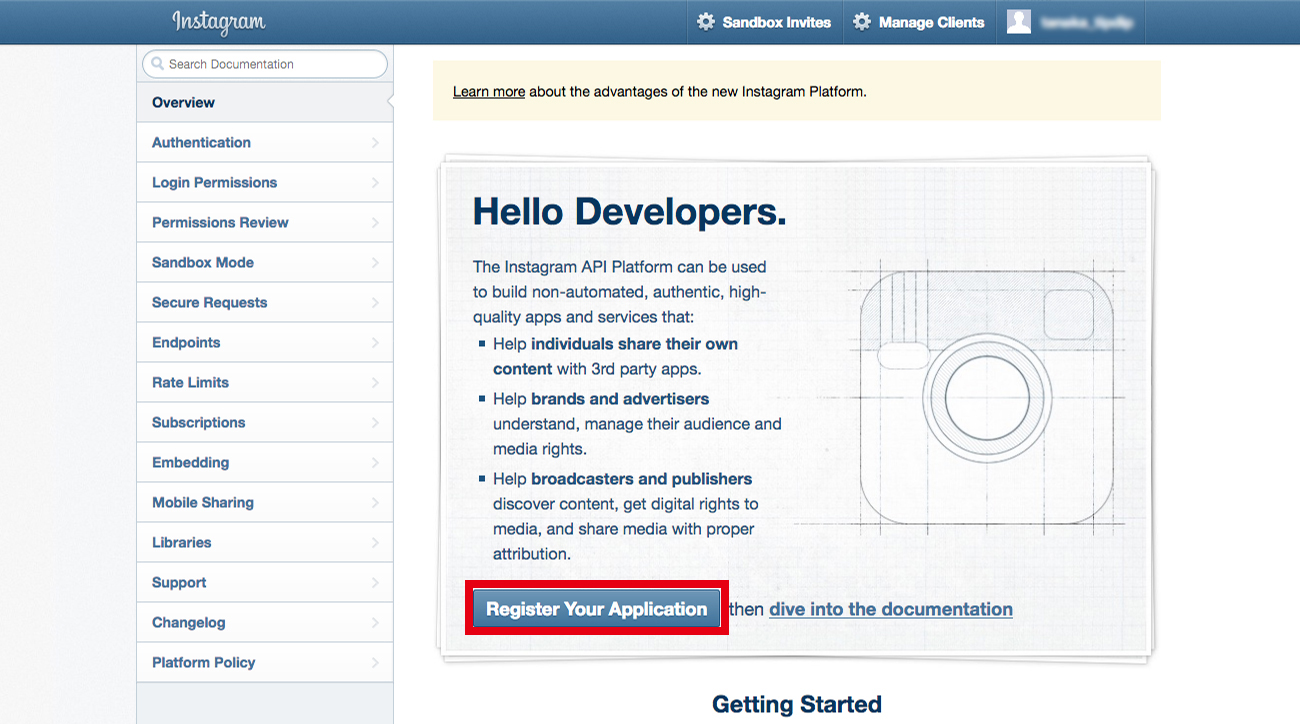
Task: Open the Support page
Action: coord(265,582)
